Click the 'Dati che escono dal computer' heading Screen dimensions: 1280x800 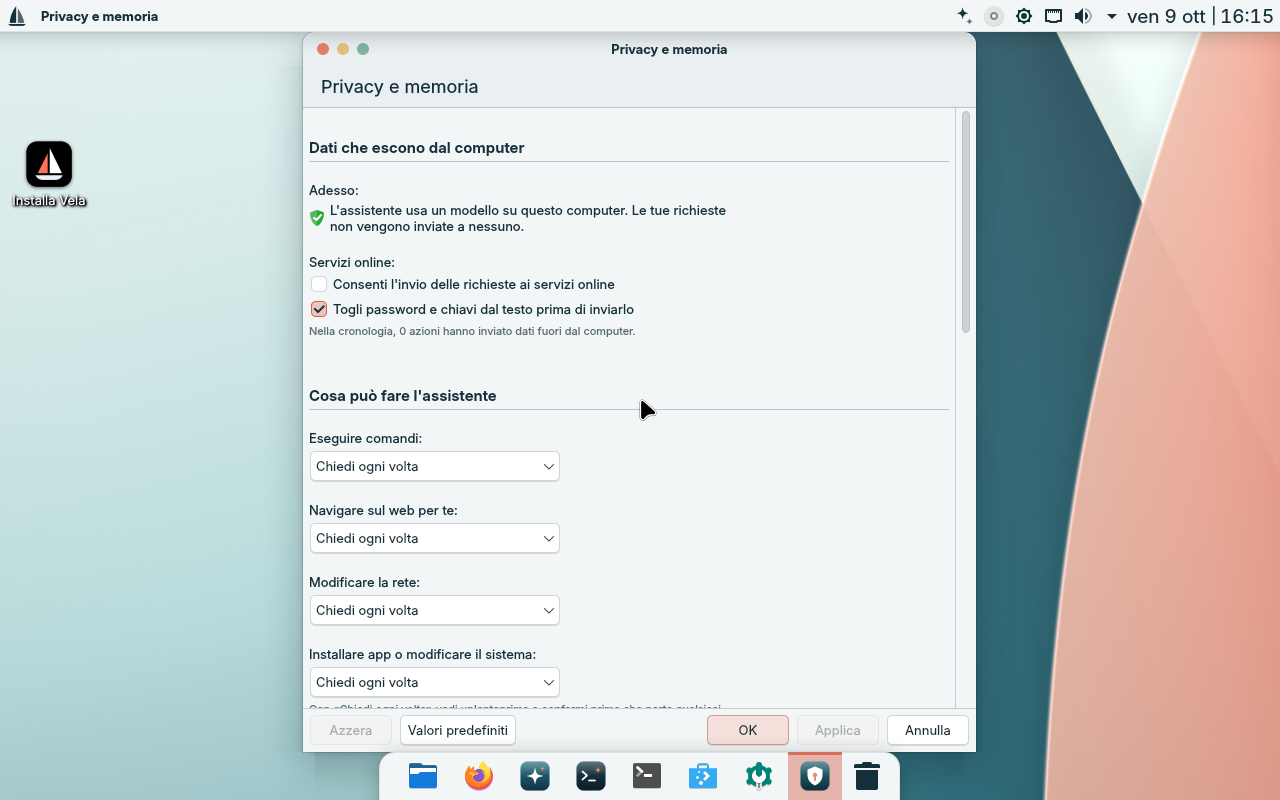417,148
